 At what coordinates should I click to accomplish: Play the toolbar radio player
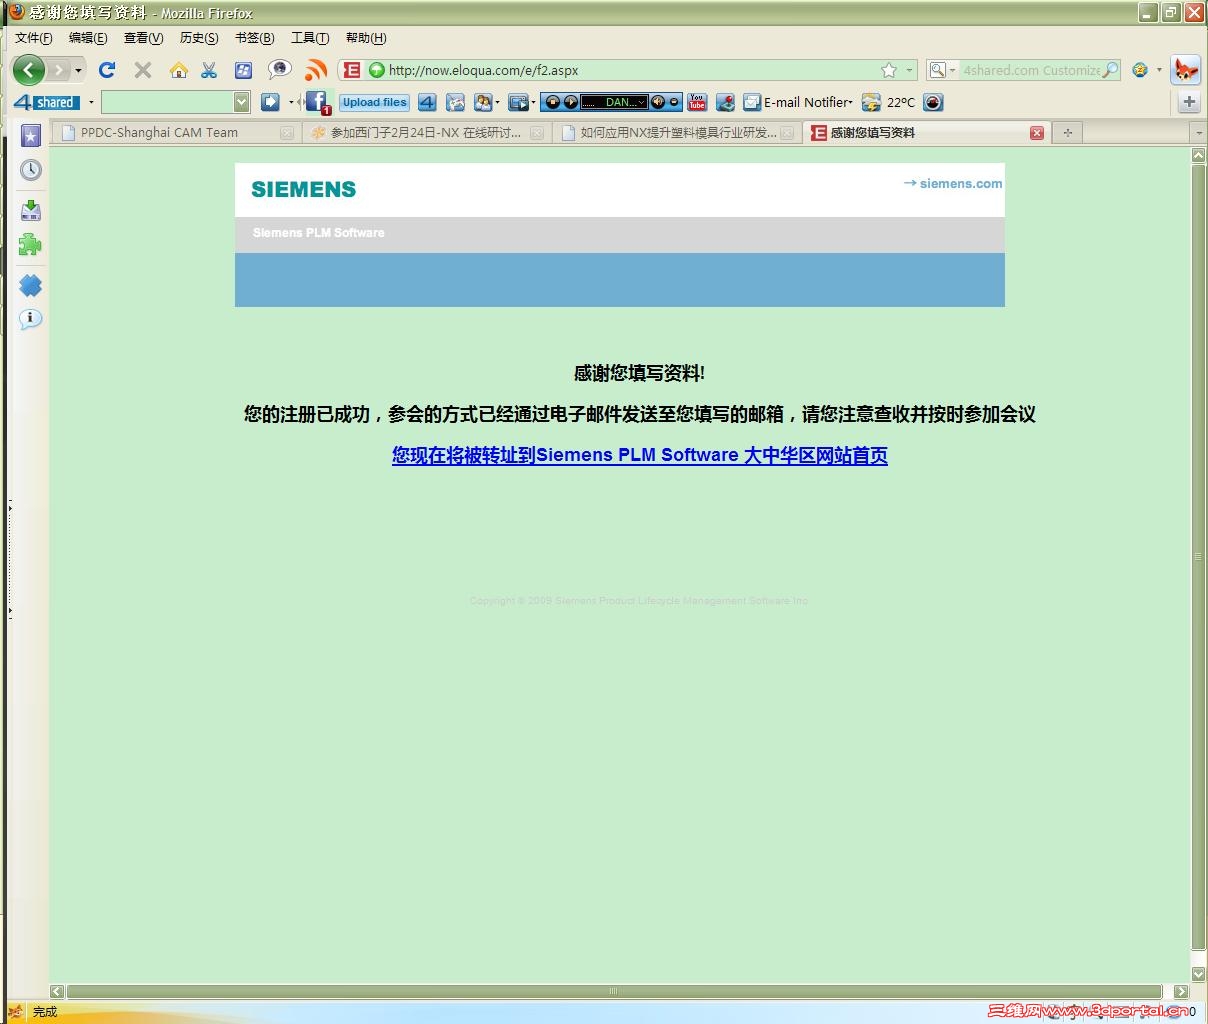click(x=570, y=102)
